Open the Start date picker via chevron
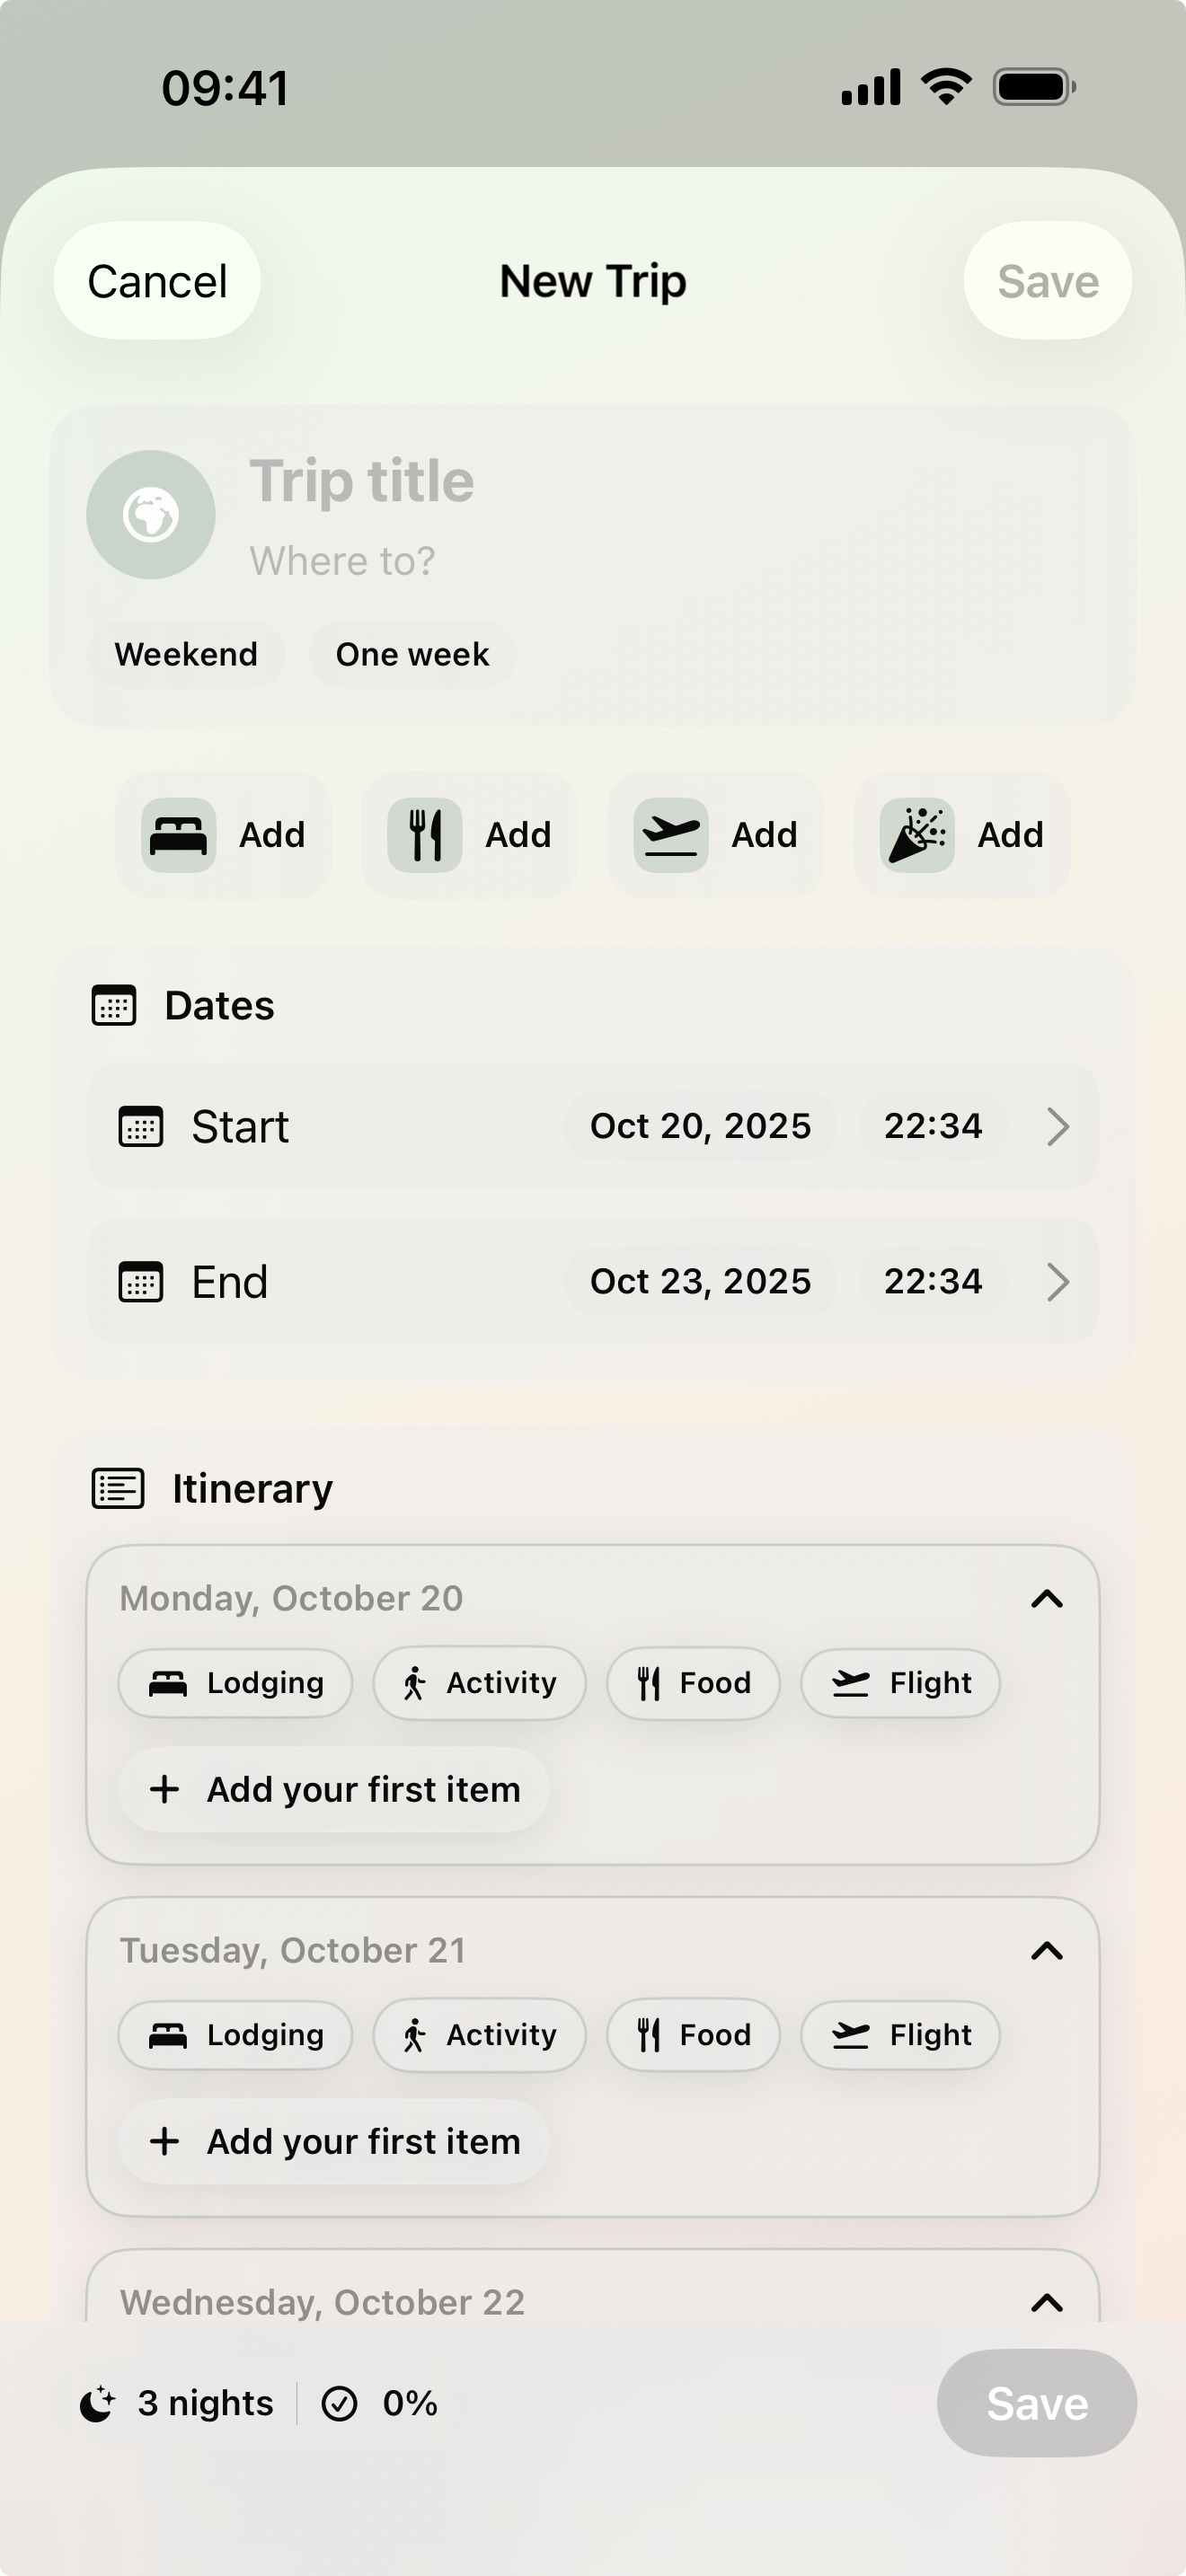Image resolution: width=1186 pixels, height=2576 pixels. point(1057,1127)
